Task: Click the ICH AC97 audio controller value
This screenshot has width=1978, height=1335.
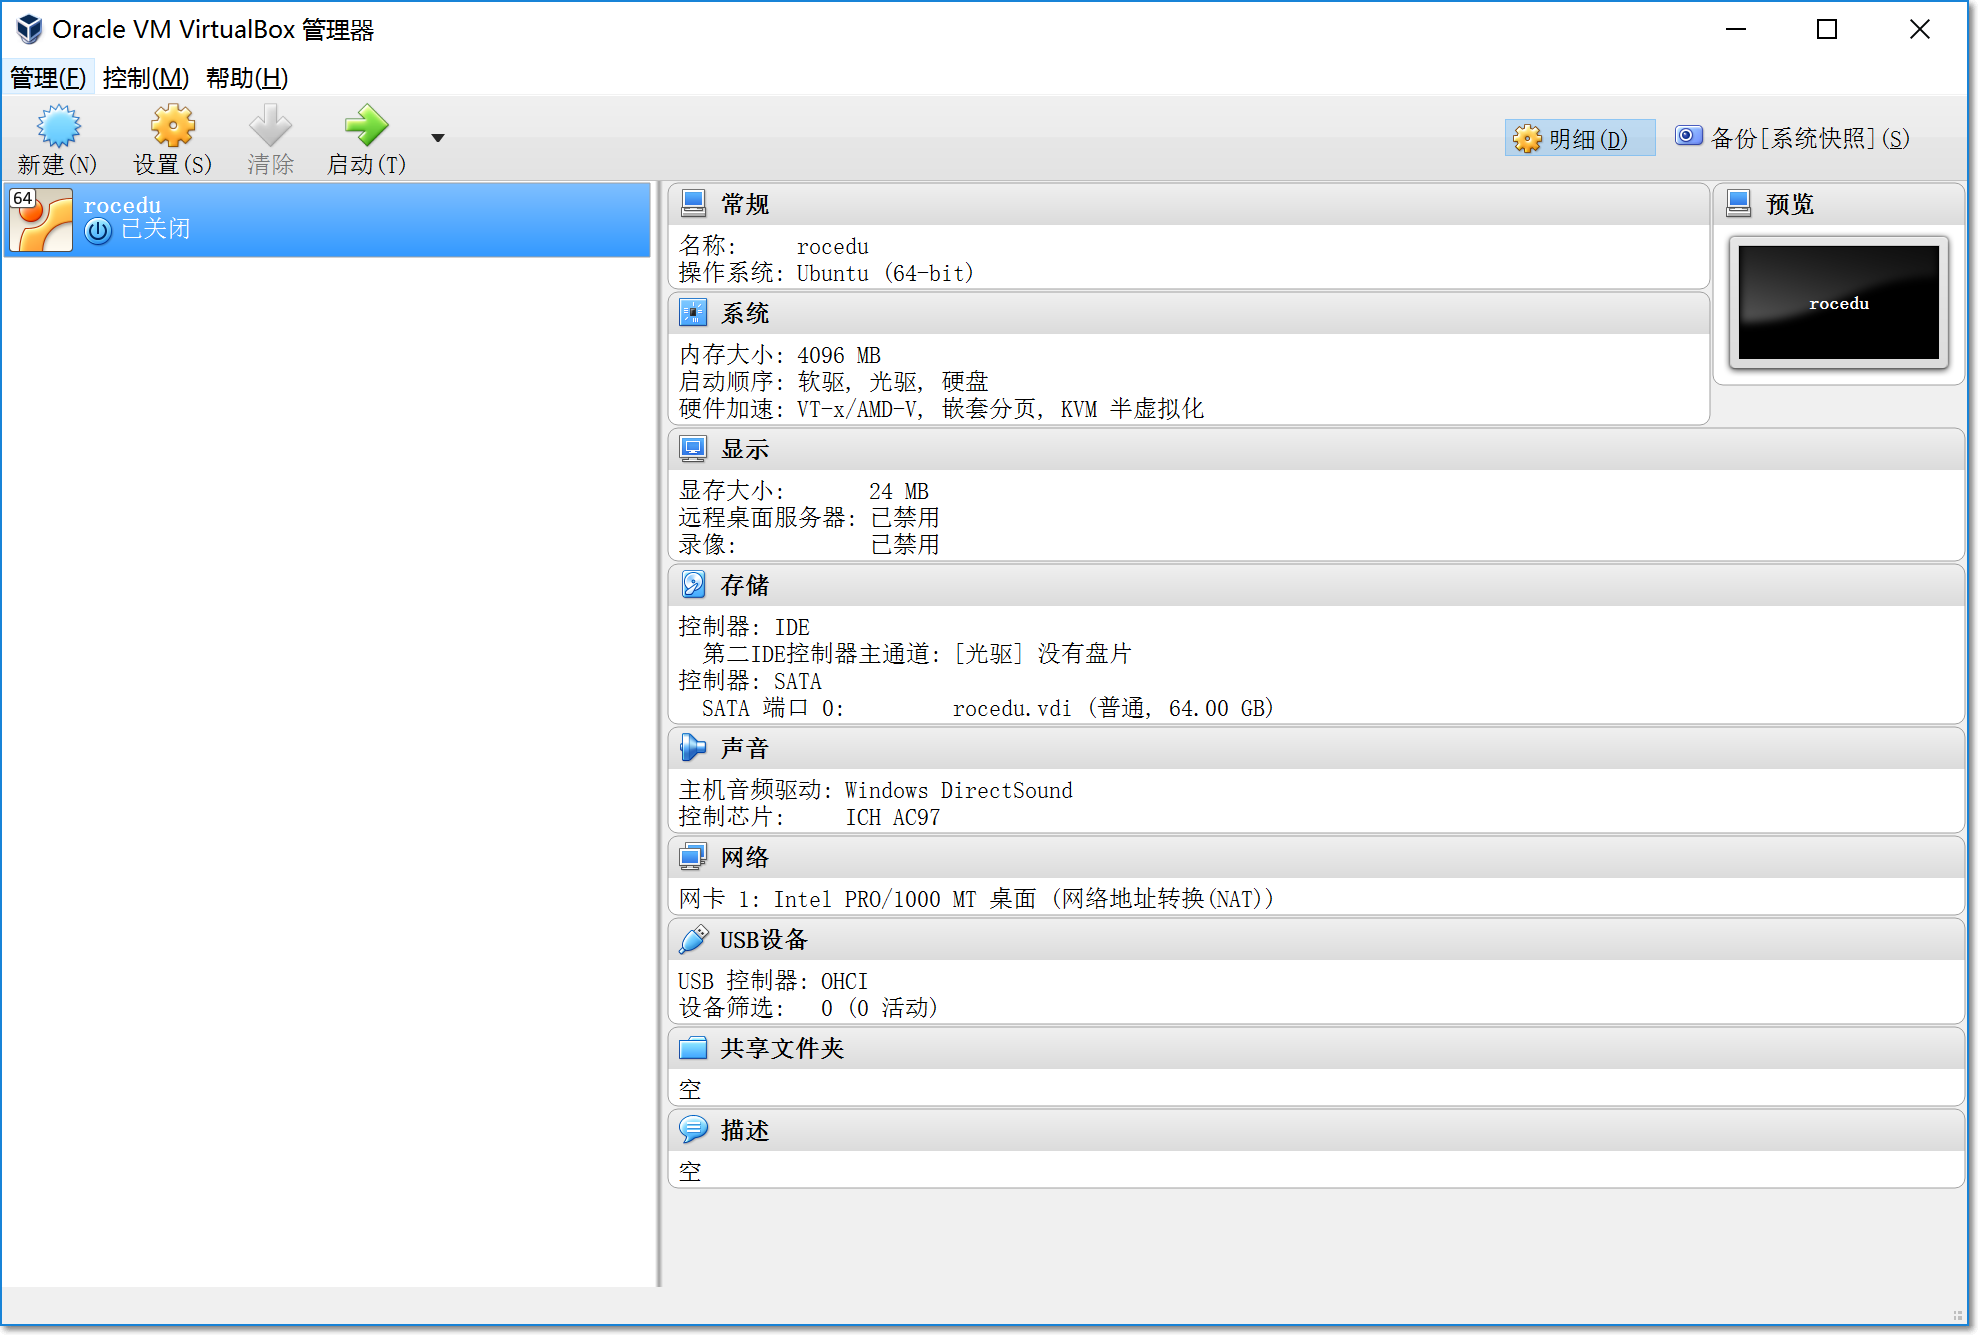Action: [x=893, y=817]
